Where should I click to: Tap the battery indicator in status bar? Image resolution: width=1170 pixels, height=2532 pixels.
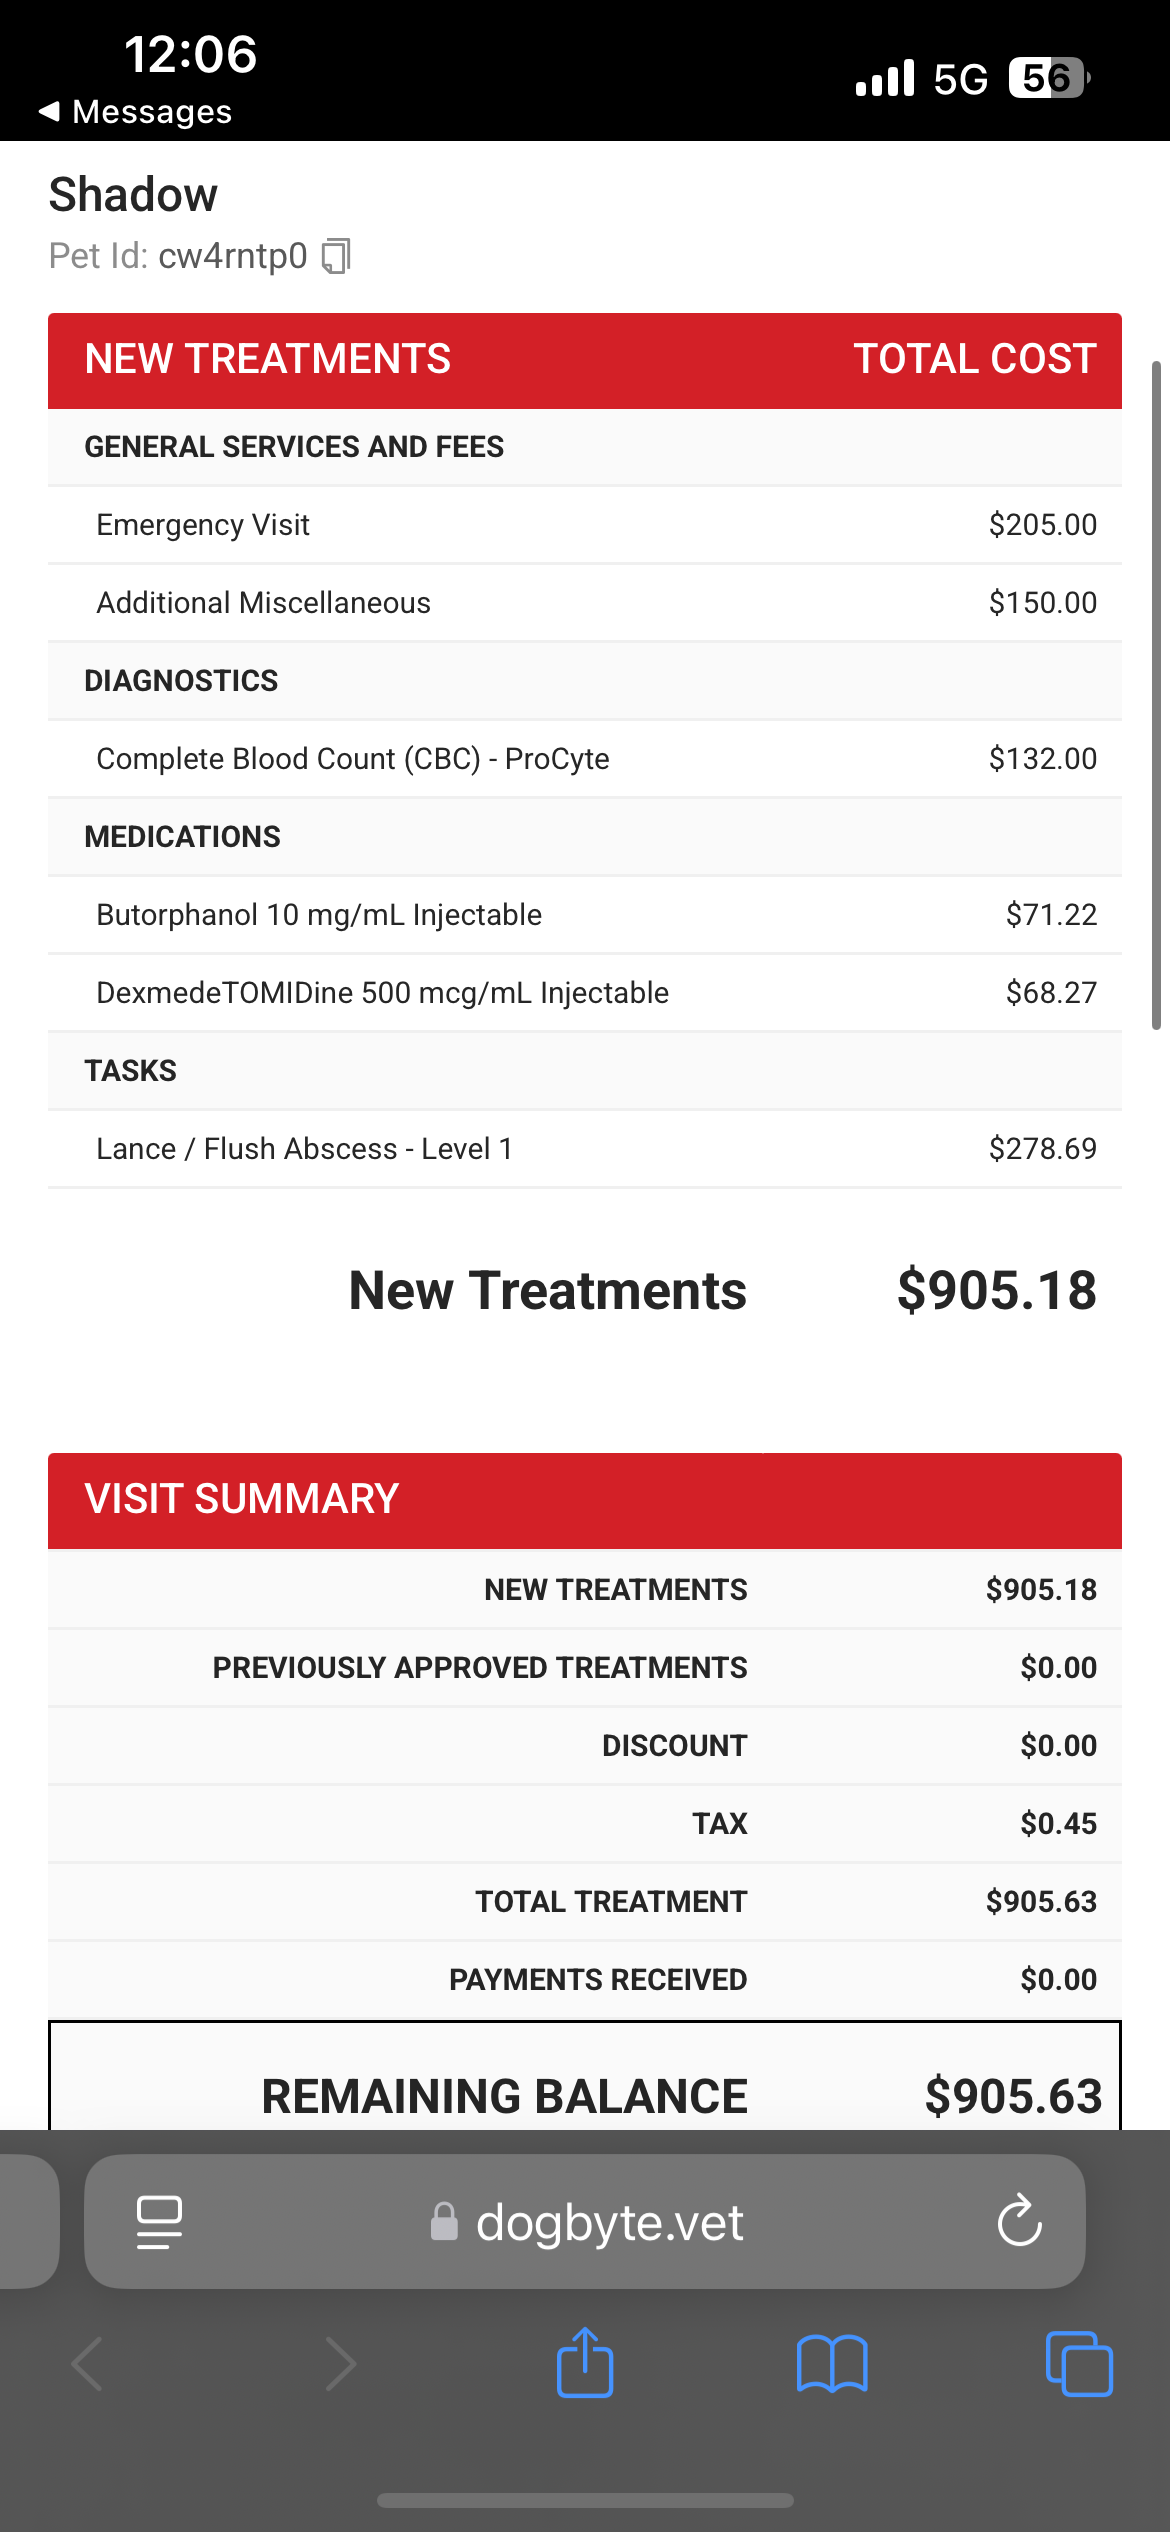tap(1048, 78)
